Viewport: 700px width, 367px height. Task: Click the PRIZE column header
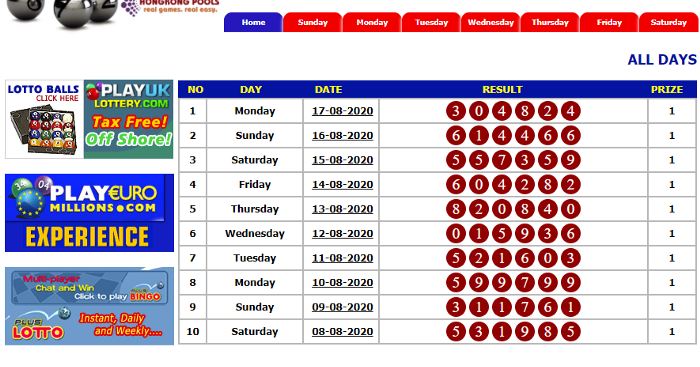tap(667, 89)
